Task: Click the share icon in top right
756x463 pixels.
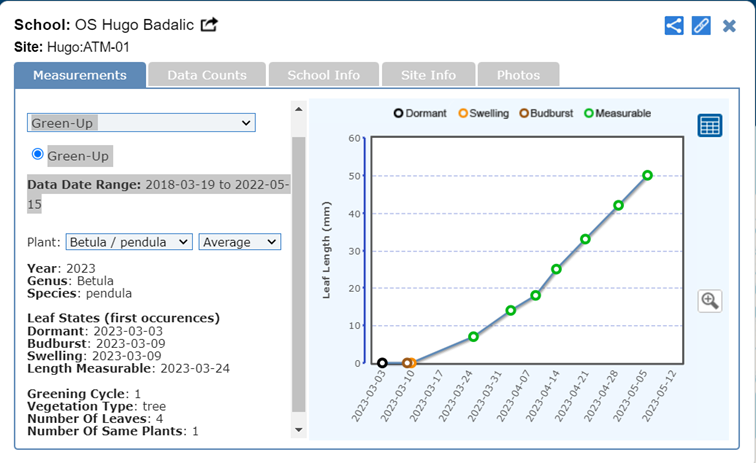Action: point(674,26)
